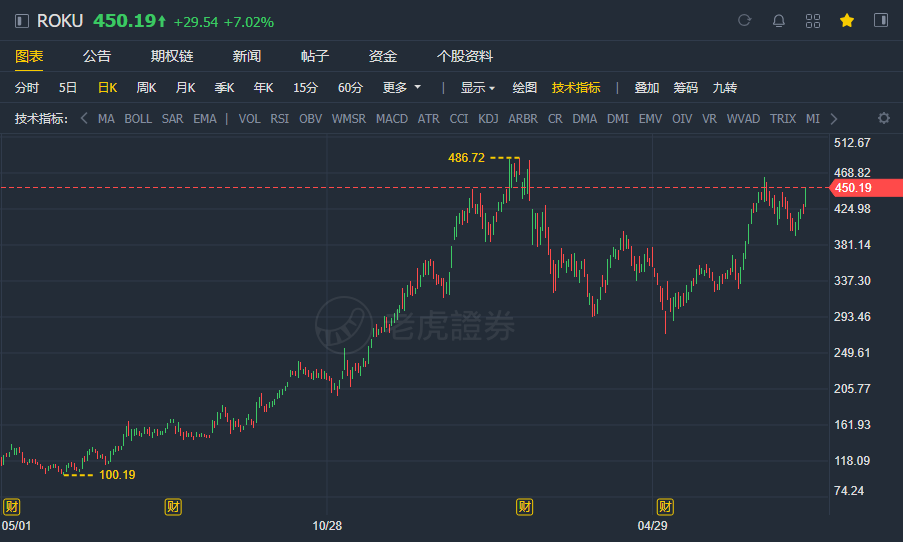Enable the SAR indicator
Screen dimensions: 903x542
click(172, 119)
